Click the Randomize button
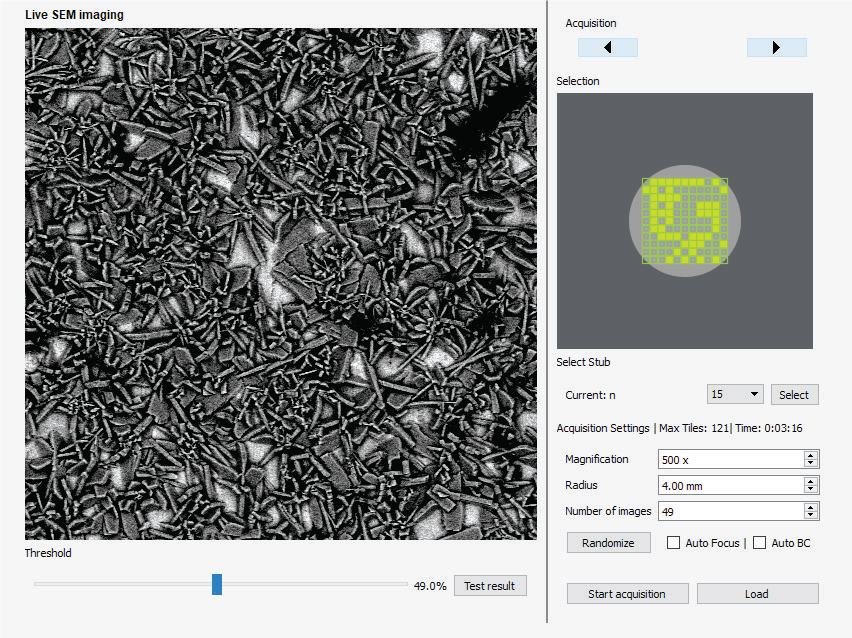 (x=608, y=542)
